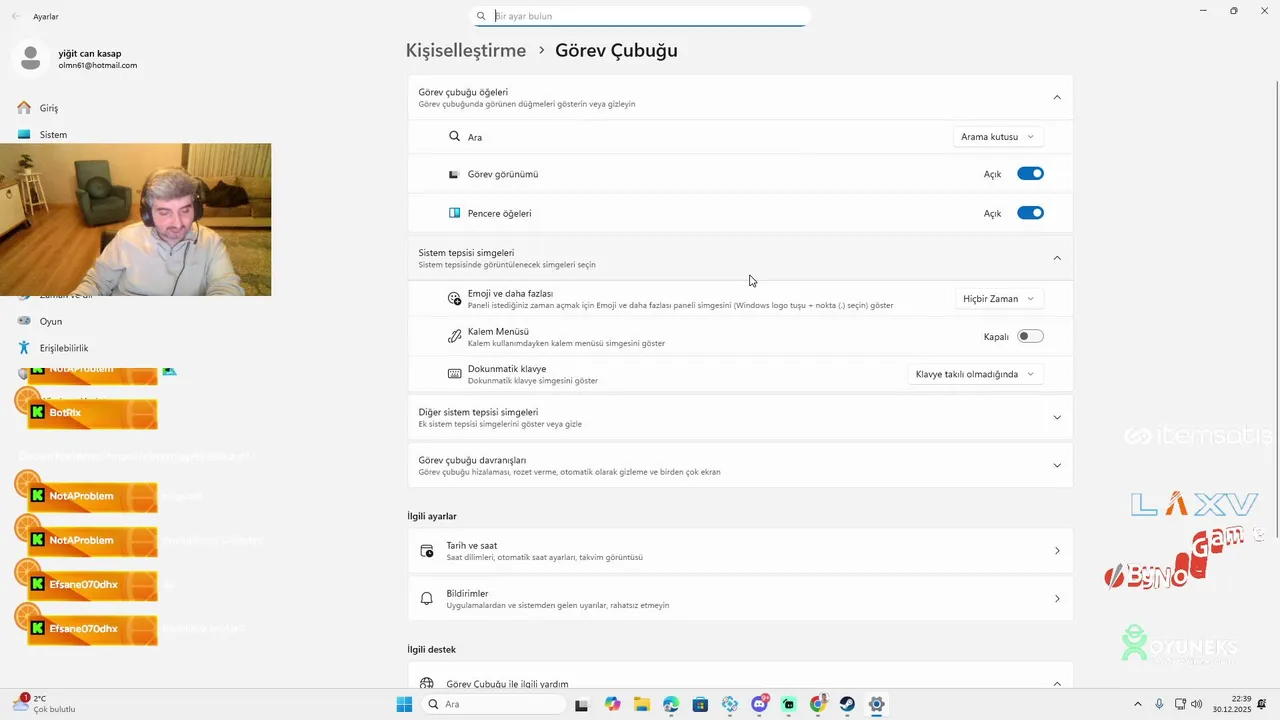Image resolution: width=1280 pixels, height=720 pixels.
Task: Collapse the Görev çubuğu öğeleri section
Action: pos(1057,97)
